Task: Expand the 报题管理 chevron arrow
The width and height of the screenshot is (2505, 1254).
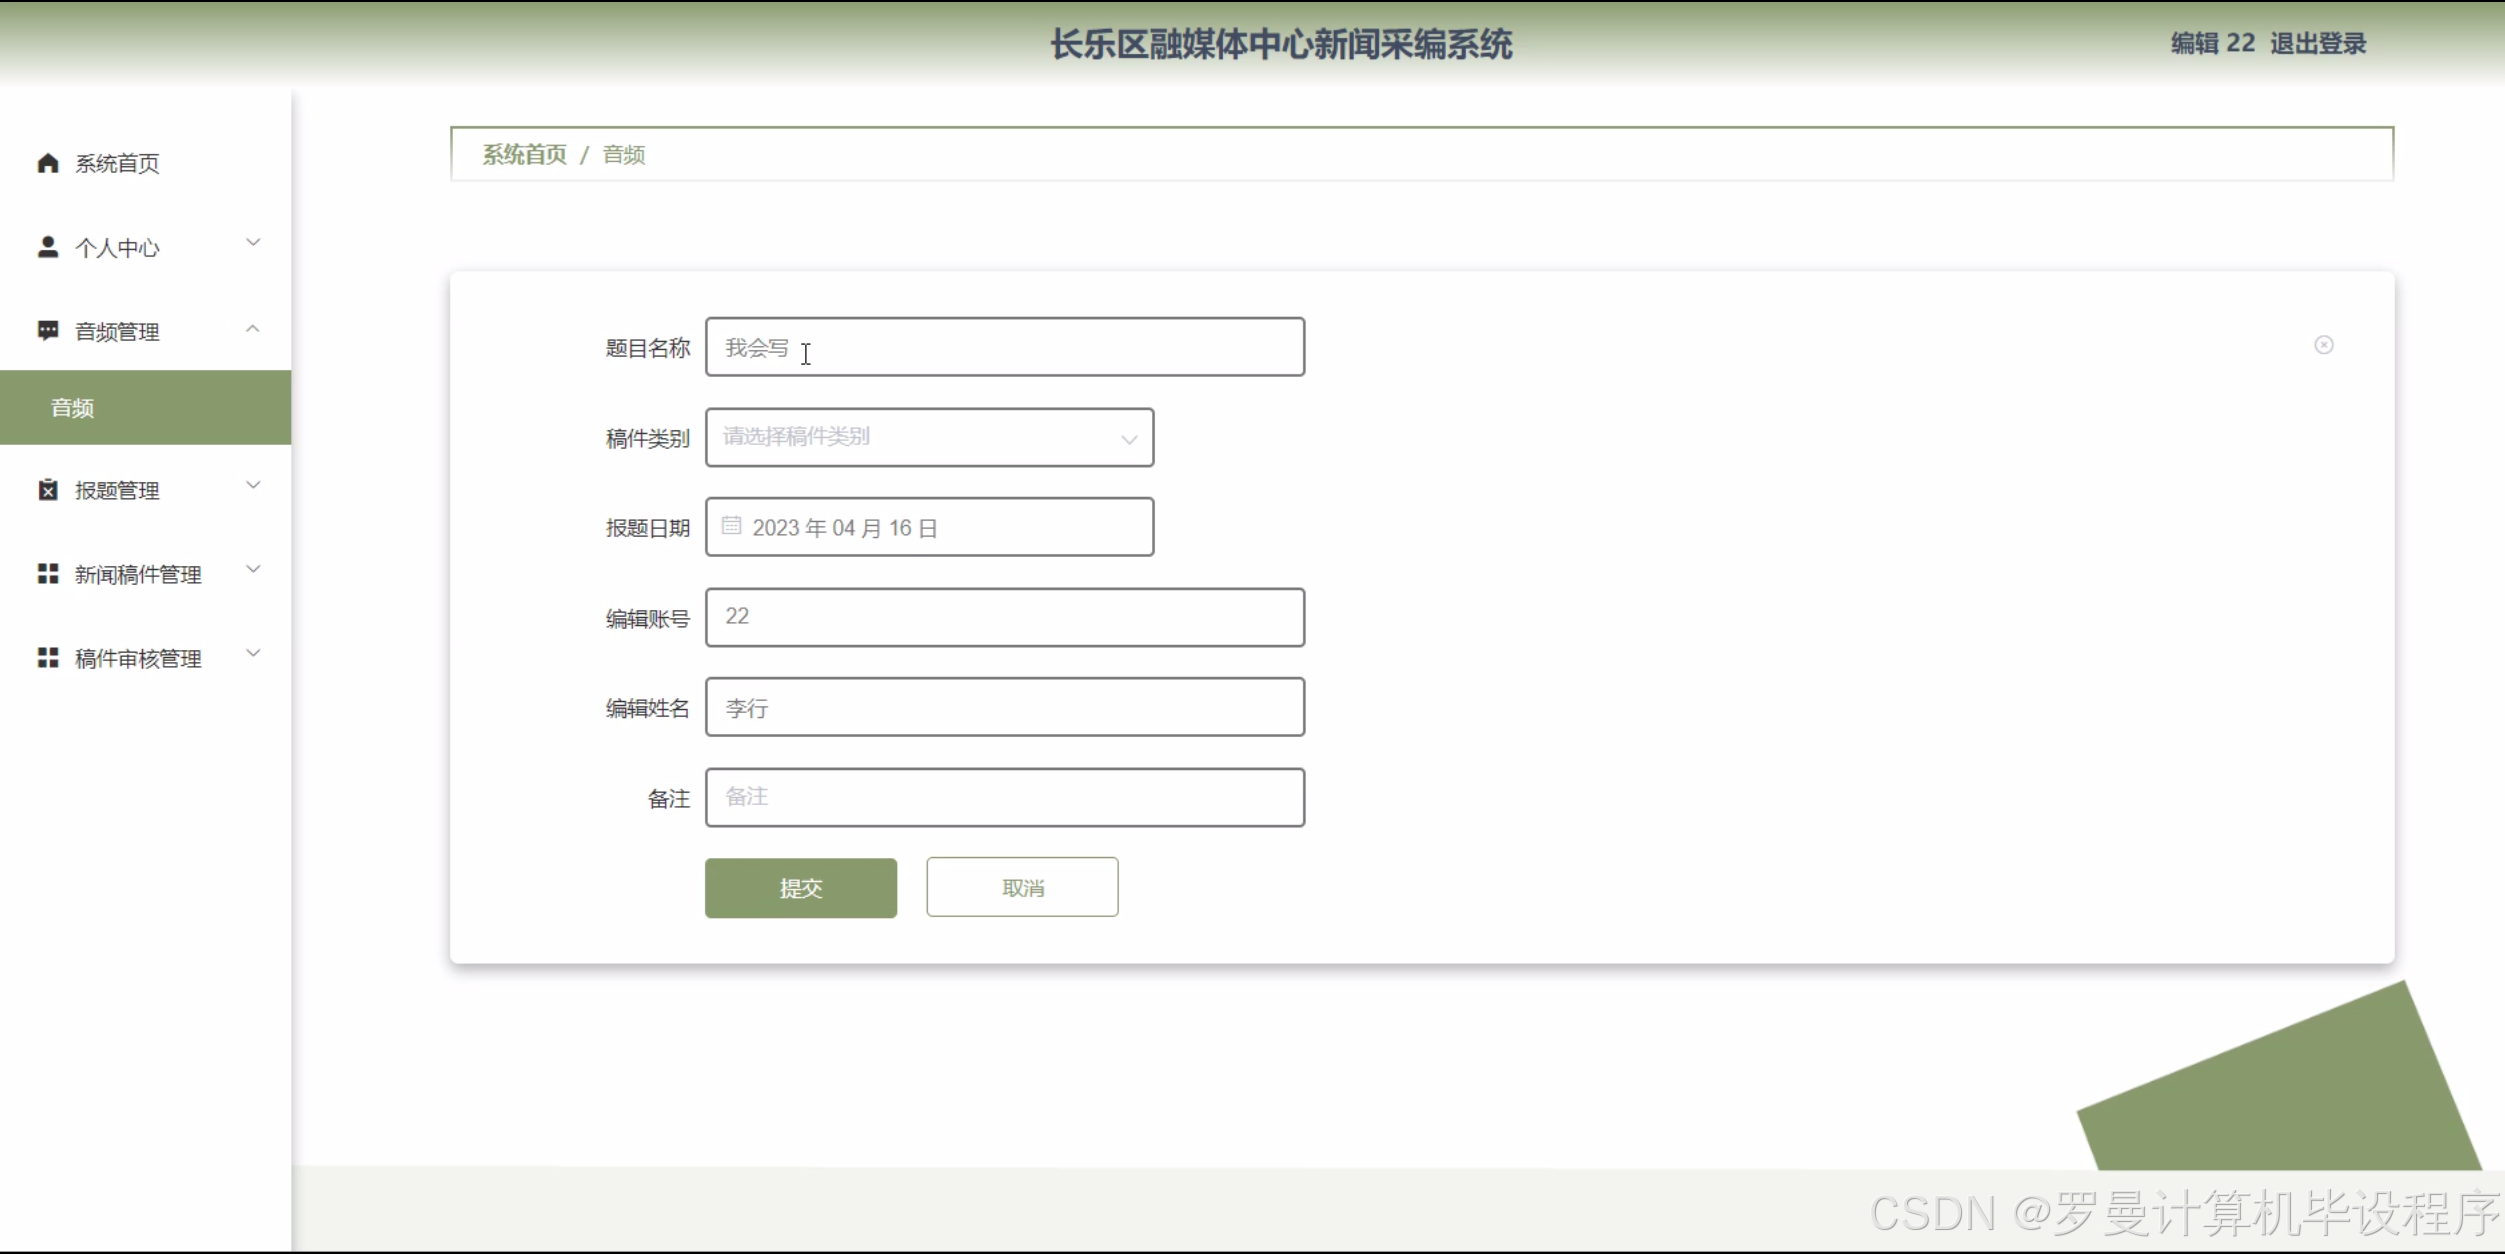Action: [253, 486]
